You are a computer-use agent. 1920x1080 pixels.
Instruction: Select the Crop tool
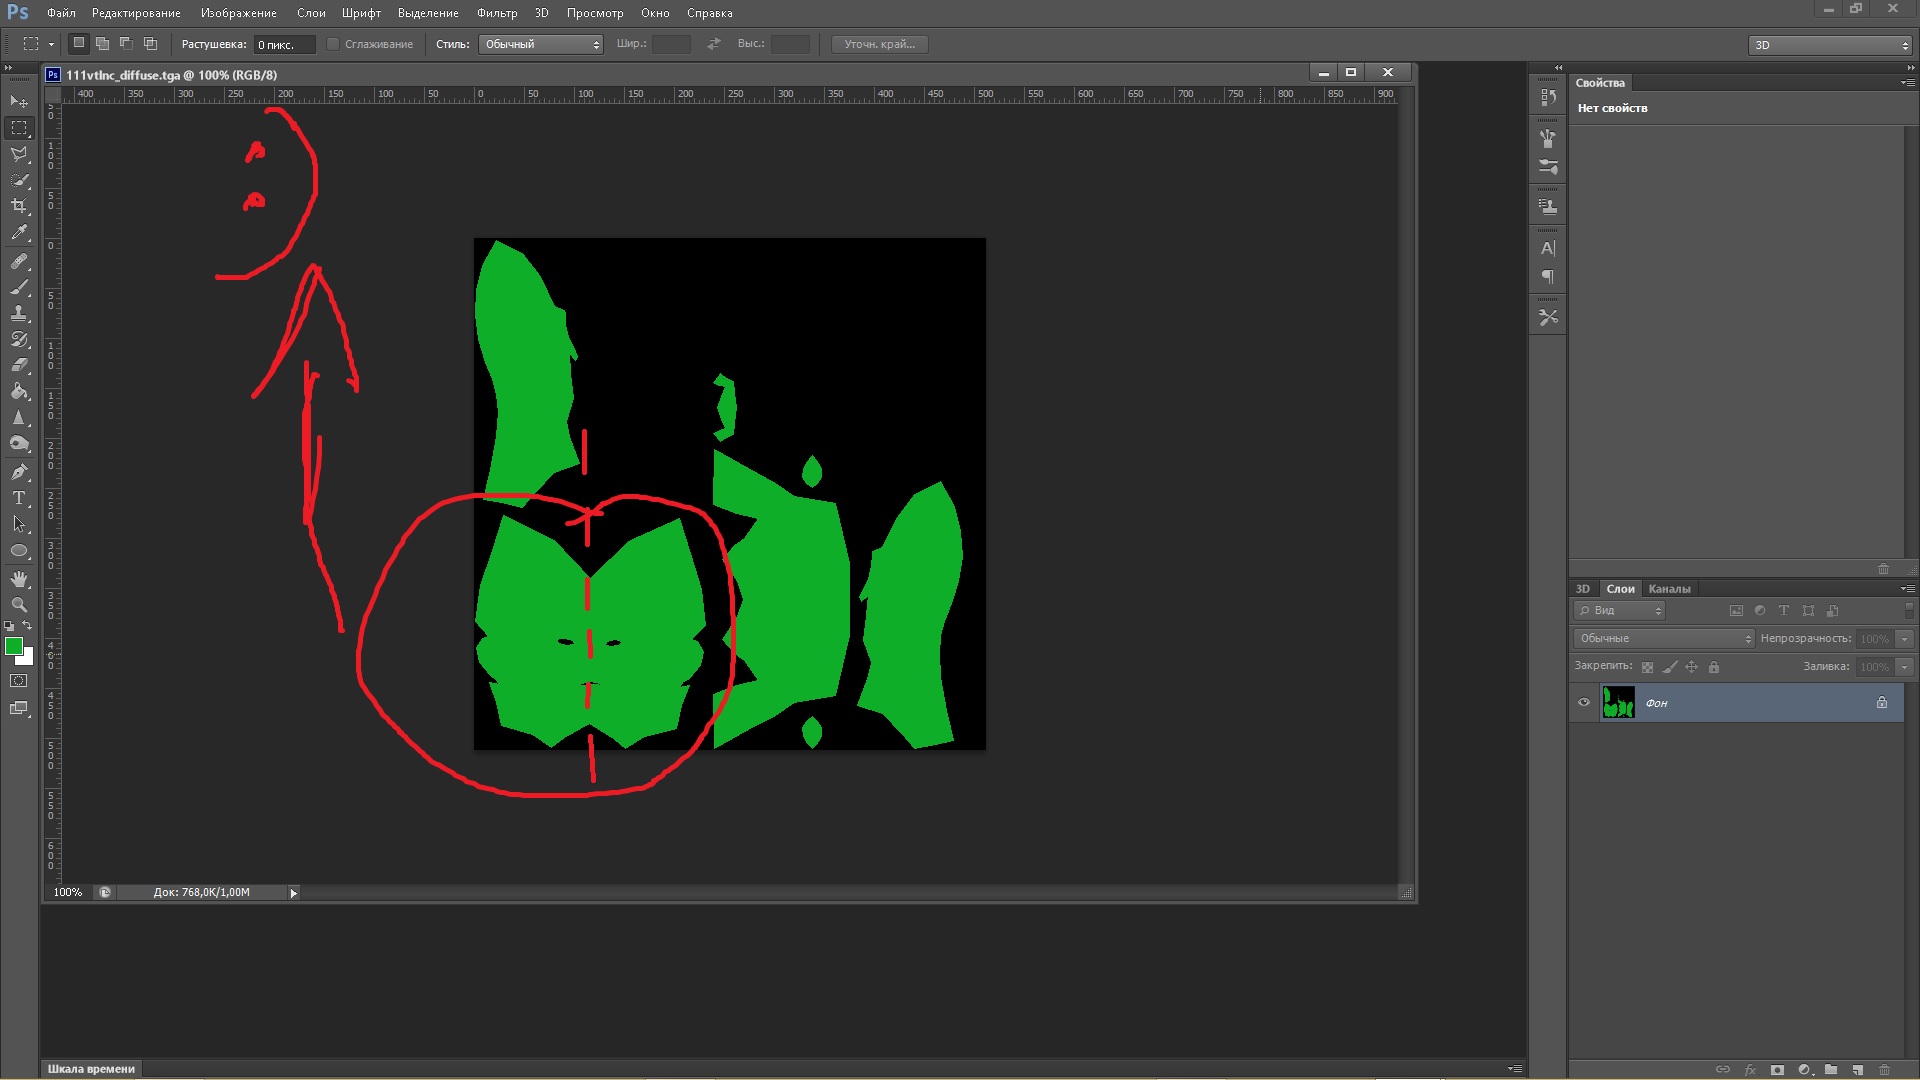(x=19, y=206)
